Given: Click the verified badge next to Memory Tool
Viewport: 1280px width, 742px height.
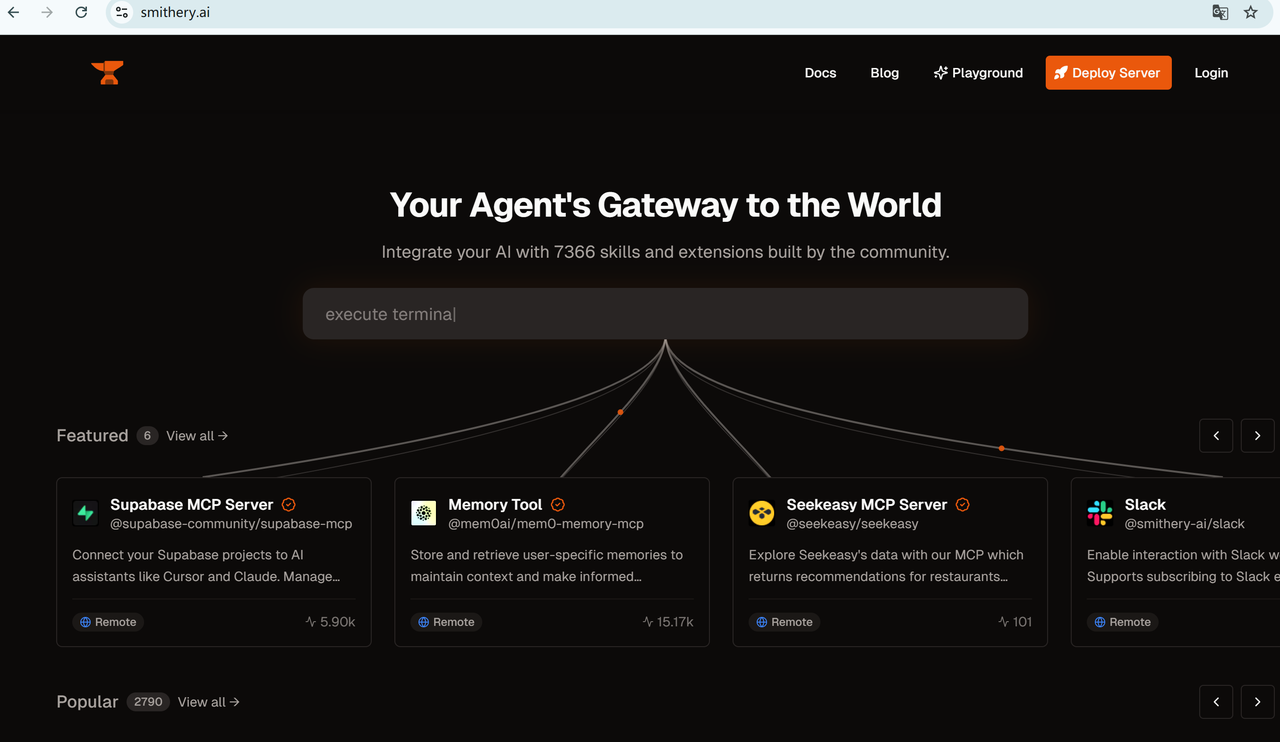Looking at the screenshot, I should [558, 505].
